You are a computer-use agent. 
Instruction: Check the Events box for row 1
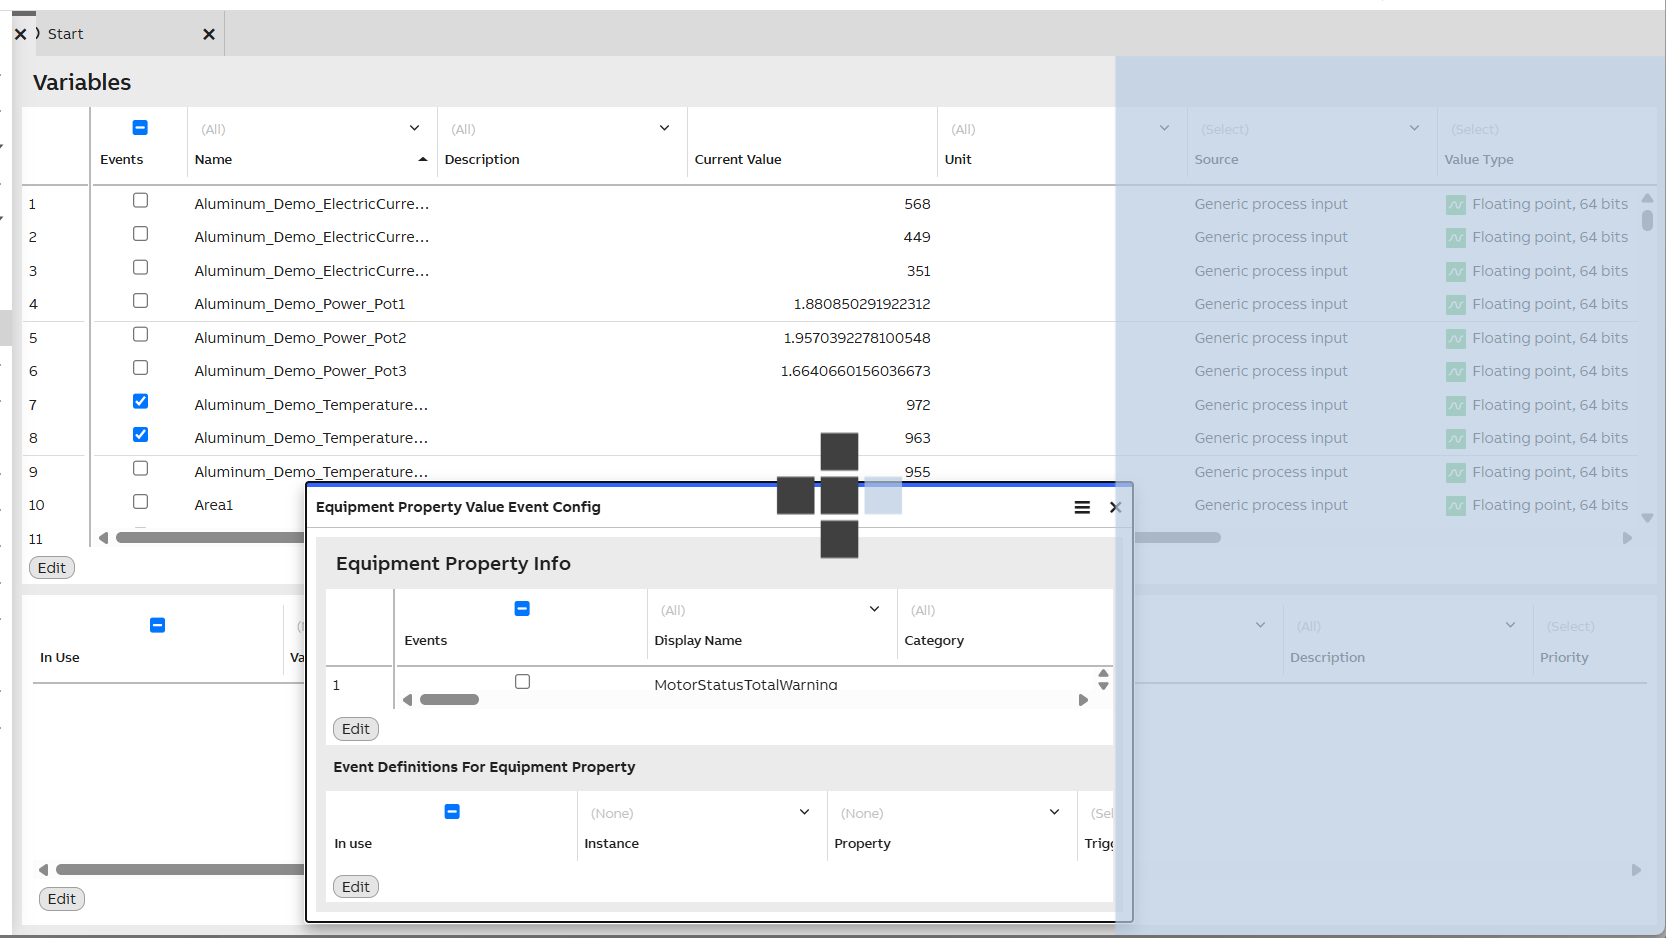(x=140, y=200)
